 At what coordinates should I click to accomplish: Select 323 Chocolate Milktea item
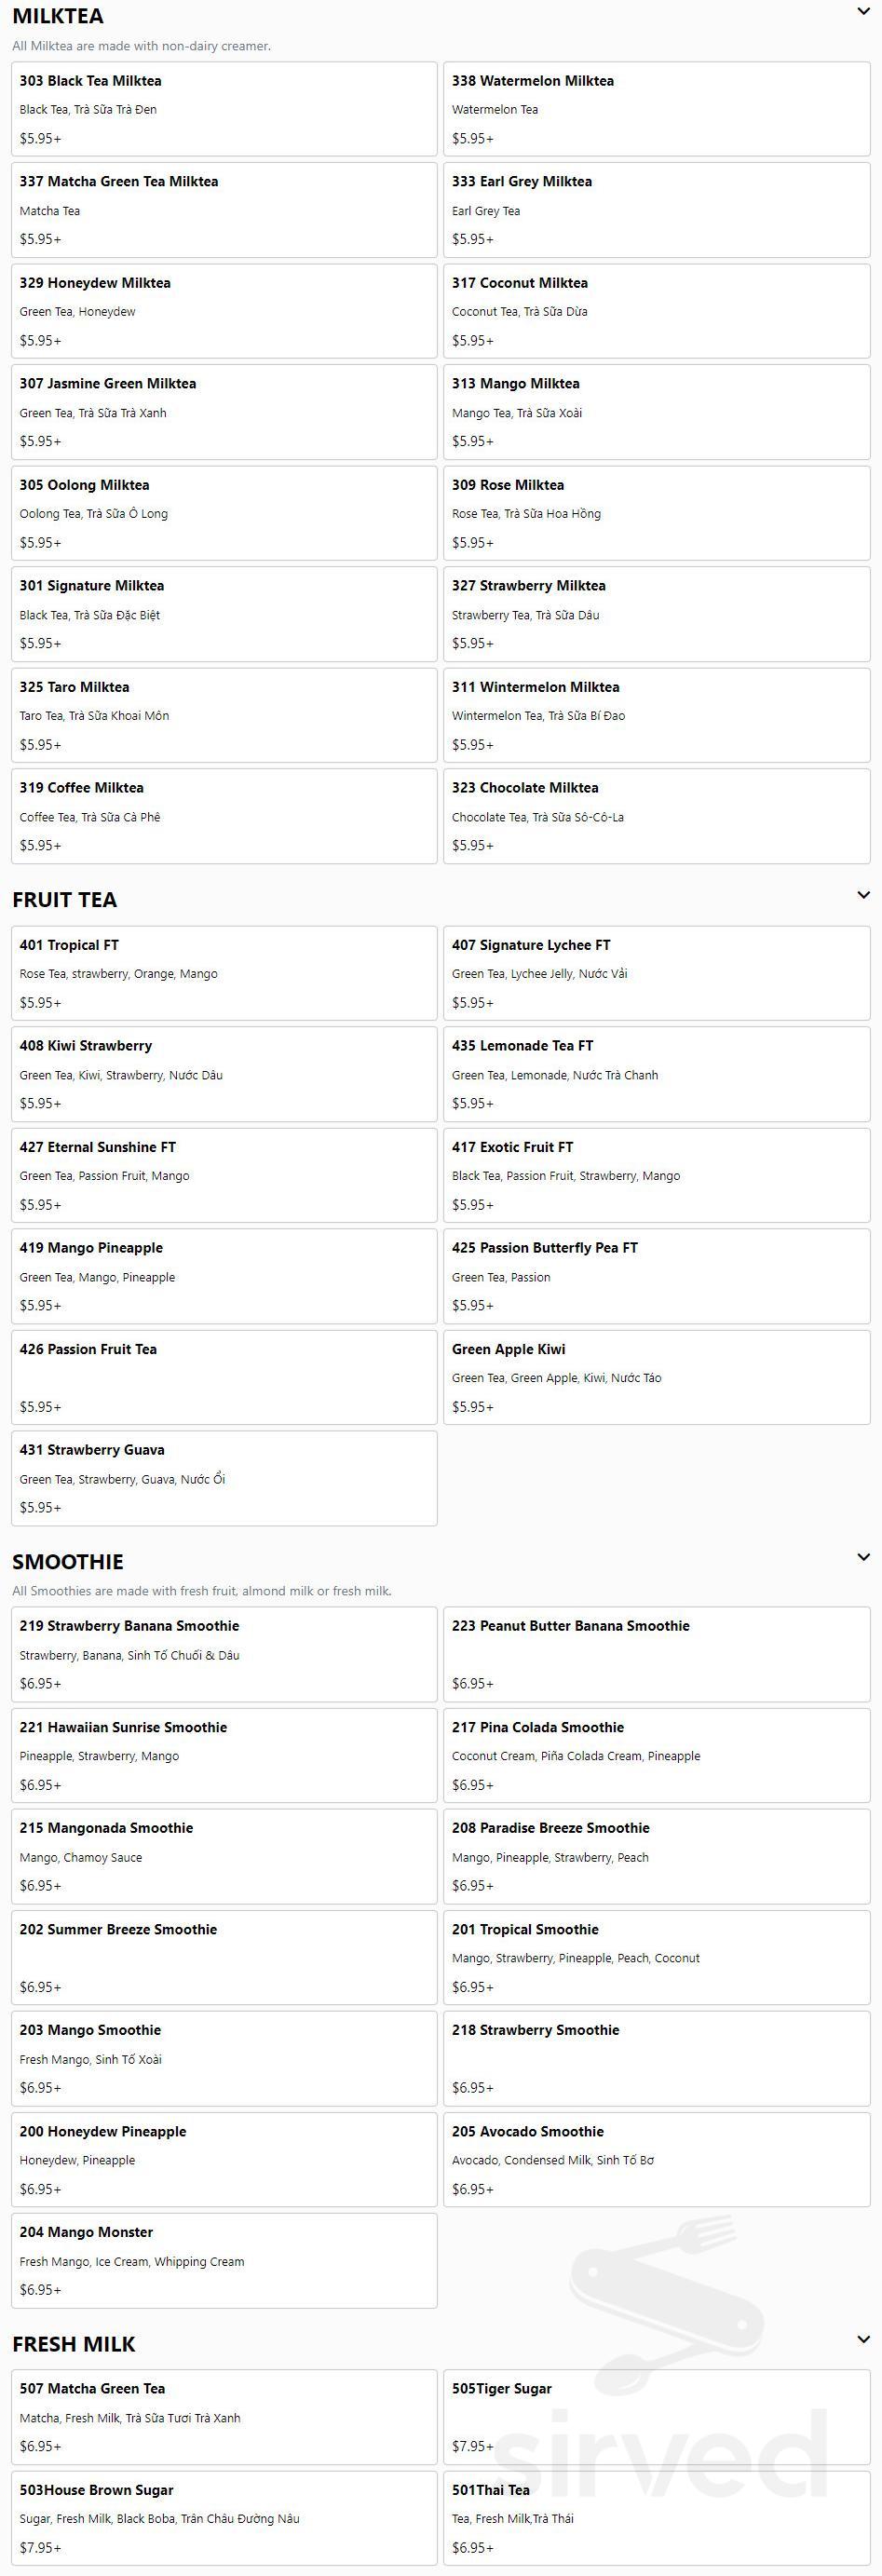[657, 816]
